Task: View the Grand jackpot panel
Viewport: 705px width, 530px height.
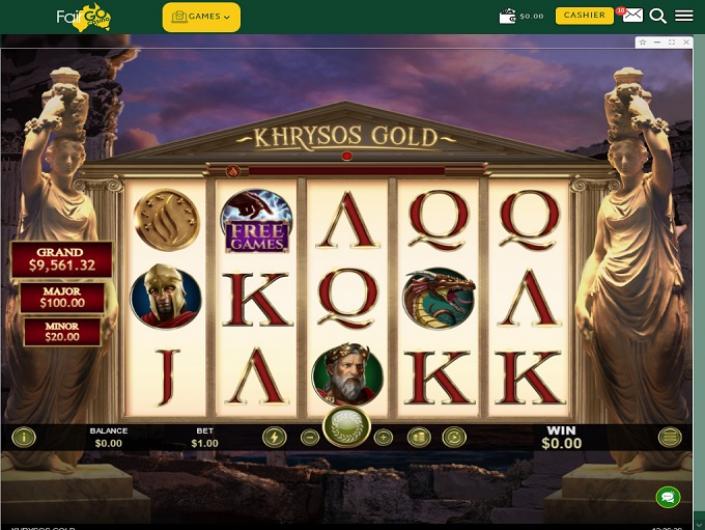Action: tap(62, 260)
